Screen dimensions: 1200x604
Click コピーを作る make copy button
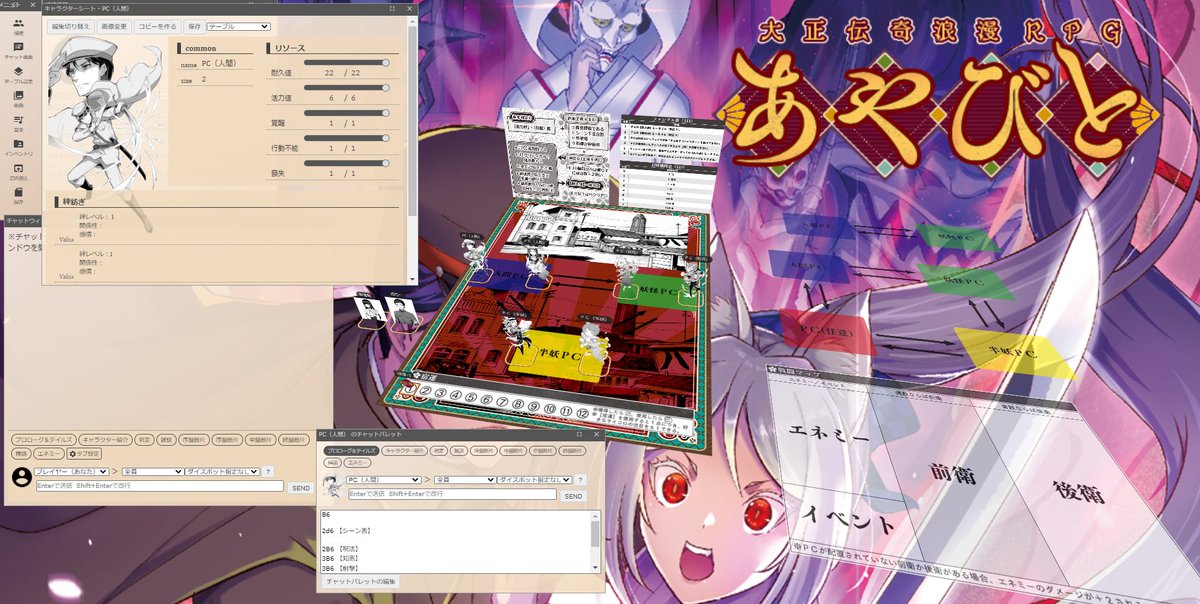[x=157, y=27]
